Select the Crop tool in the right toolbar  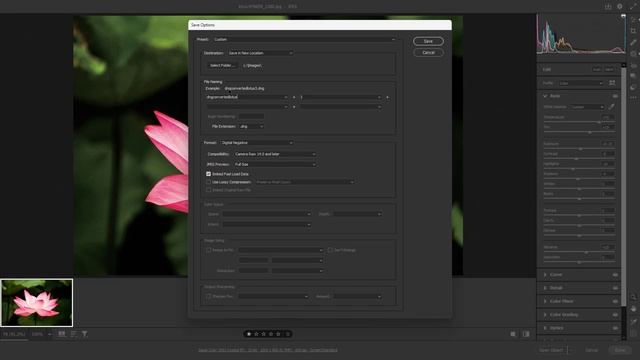(x=633, y=31)
